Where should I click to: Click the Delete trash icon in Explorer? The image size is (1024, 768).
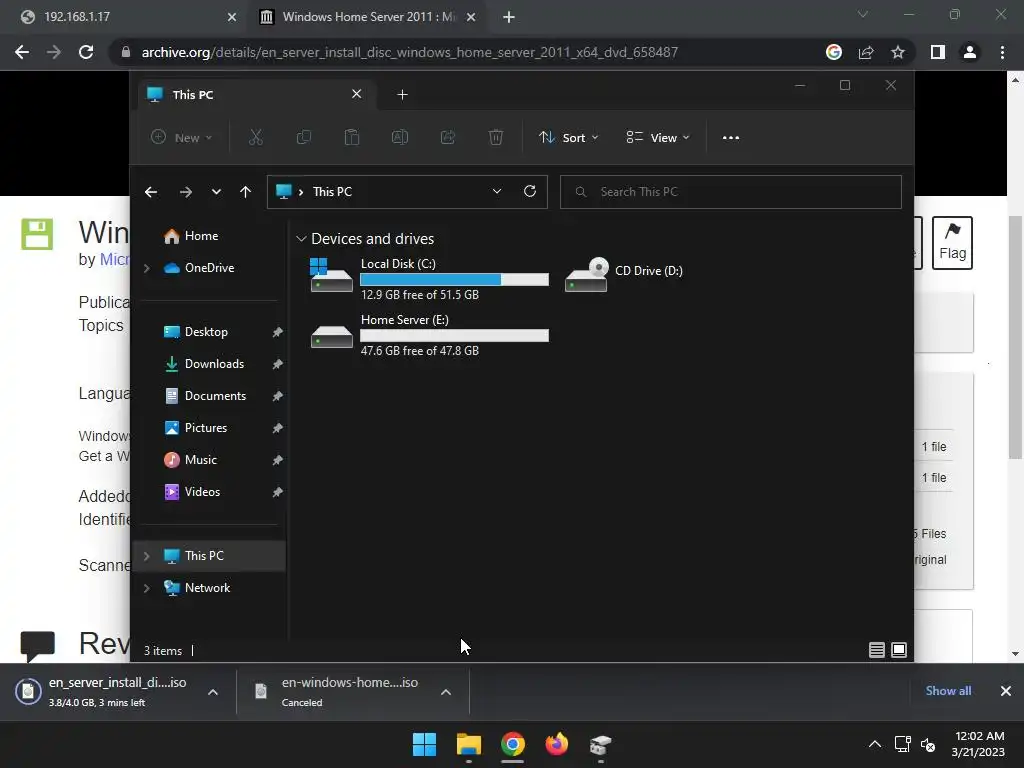pyautogui.click(x=496, y=137)
